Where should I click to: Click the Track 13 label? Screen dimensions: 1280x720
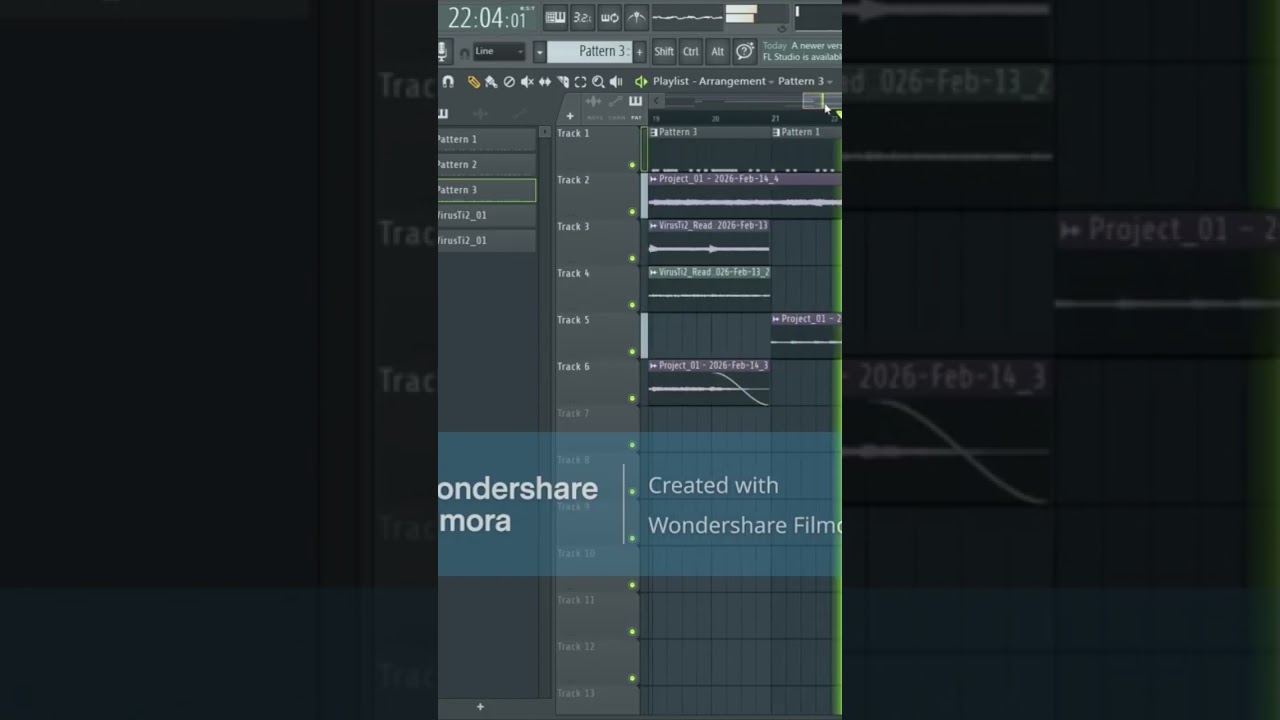coord(576,693)
